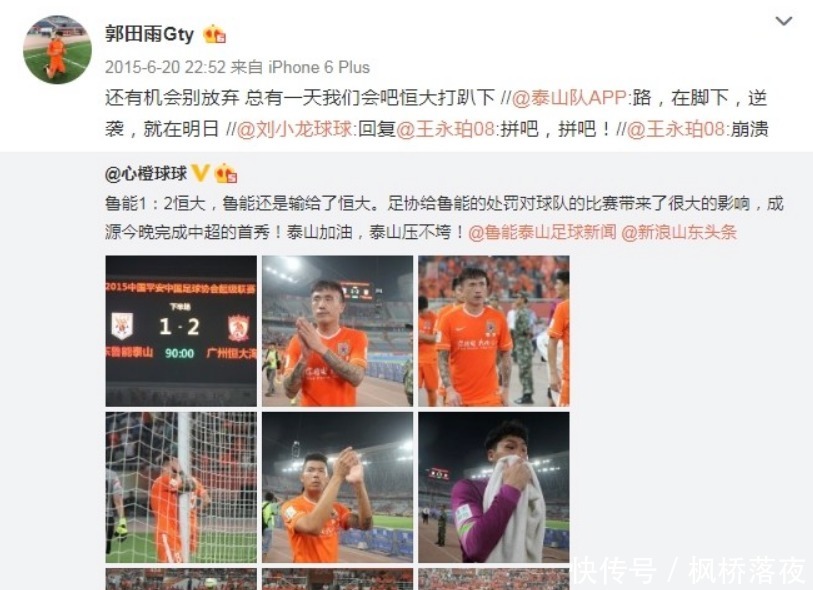This screenshot has height=590, width=813.
Task: Click the iPhone 6 Plus source link
Action: [x=319, y=67]
